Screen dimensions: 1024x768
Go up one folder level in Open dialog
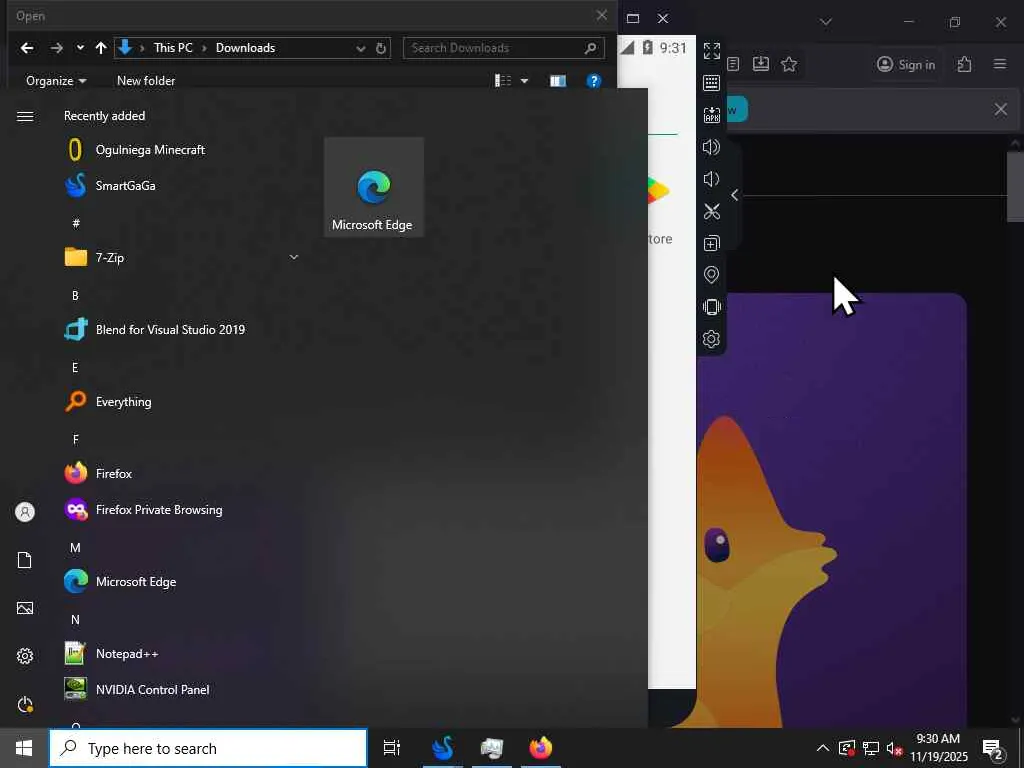[x=101, y=48]
